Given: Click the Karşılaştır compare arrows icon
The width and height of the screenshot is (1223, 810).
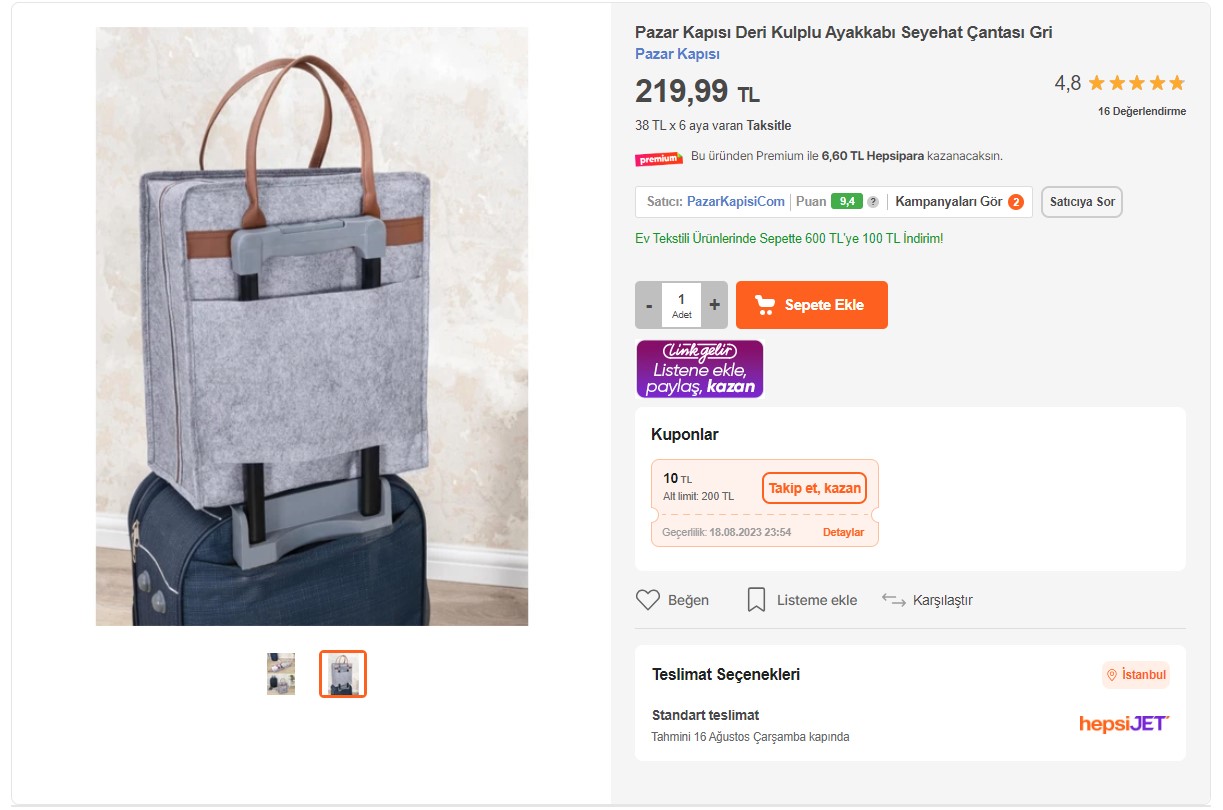Looking at the screenshot, I should [893, 599].
